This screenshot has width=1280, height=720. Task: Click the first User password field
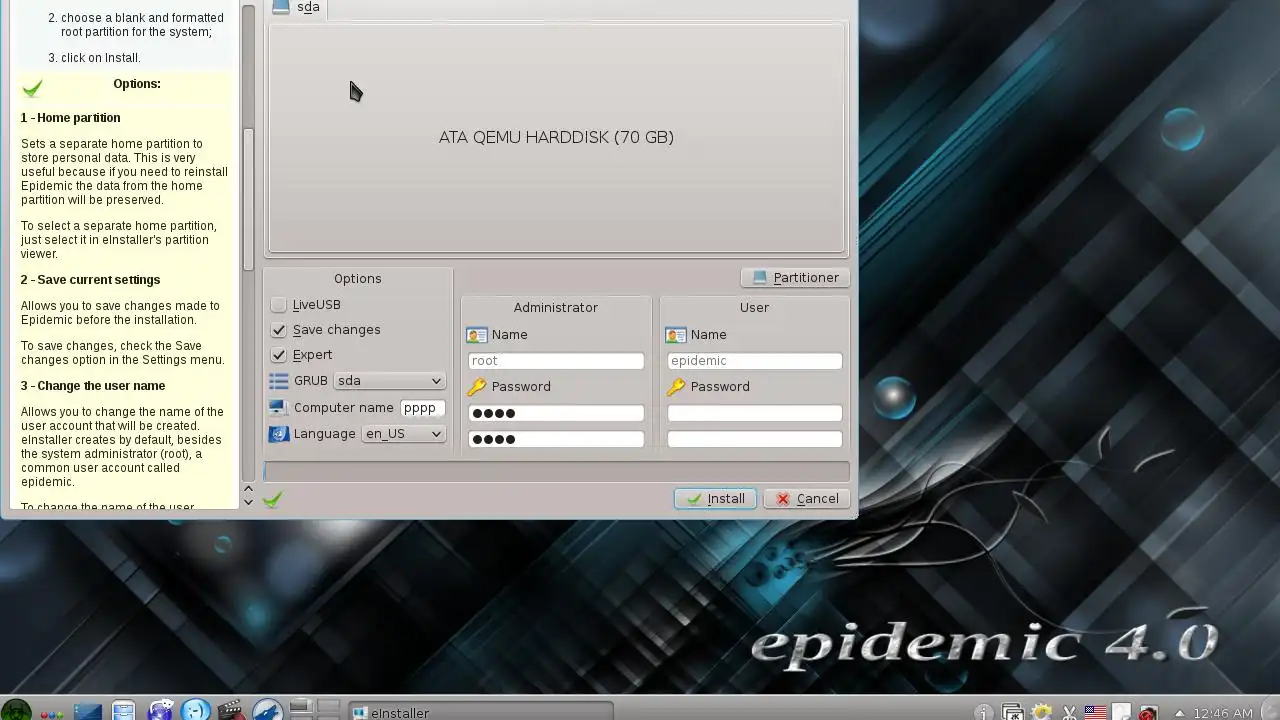tap(755, 413)
